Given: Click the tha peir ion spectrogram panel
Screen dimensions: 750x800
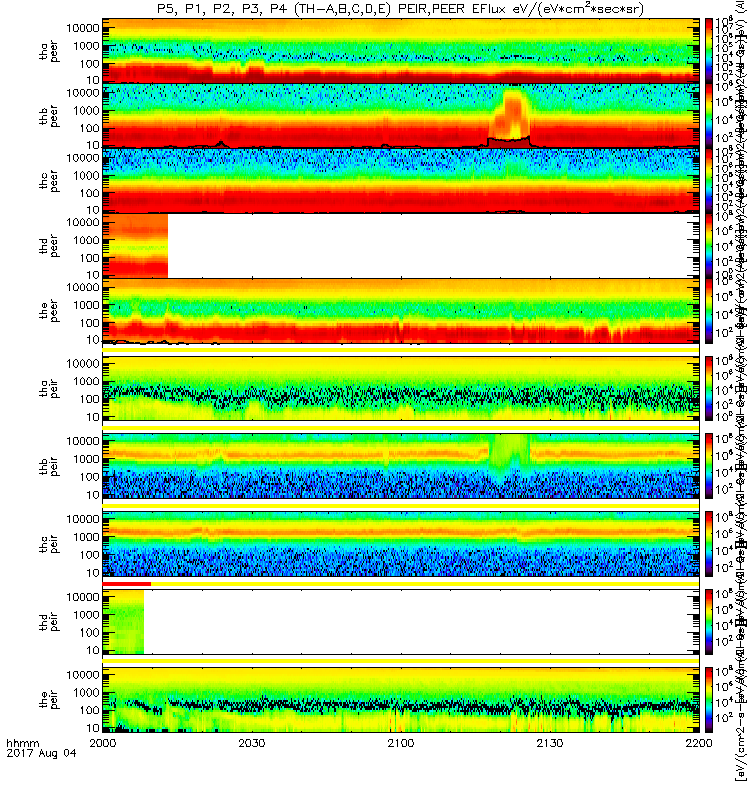Looking at the screenshot, I should click(x=401, y=388).
